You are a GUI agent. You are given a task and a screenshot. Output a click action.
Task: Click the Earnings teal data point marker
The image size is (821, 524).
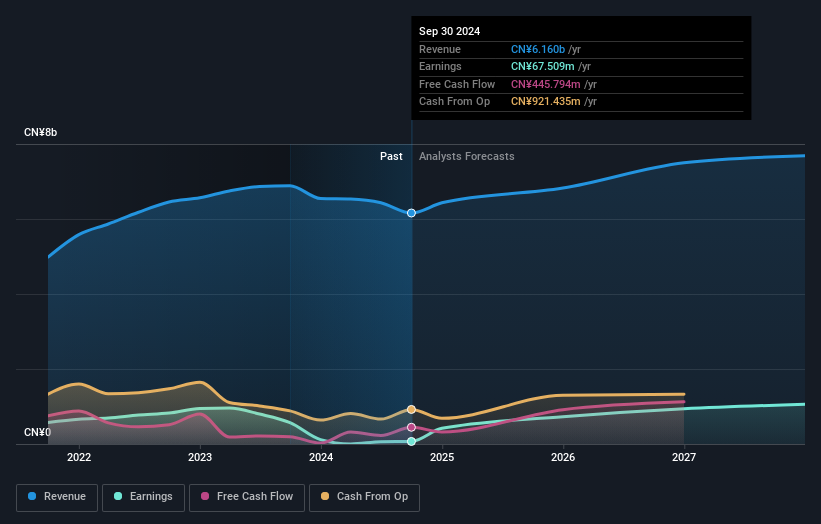click(412, 441)
